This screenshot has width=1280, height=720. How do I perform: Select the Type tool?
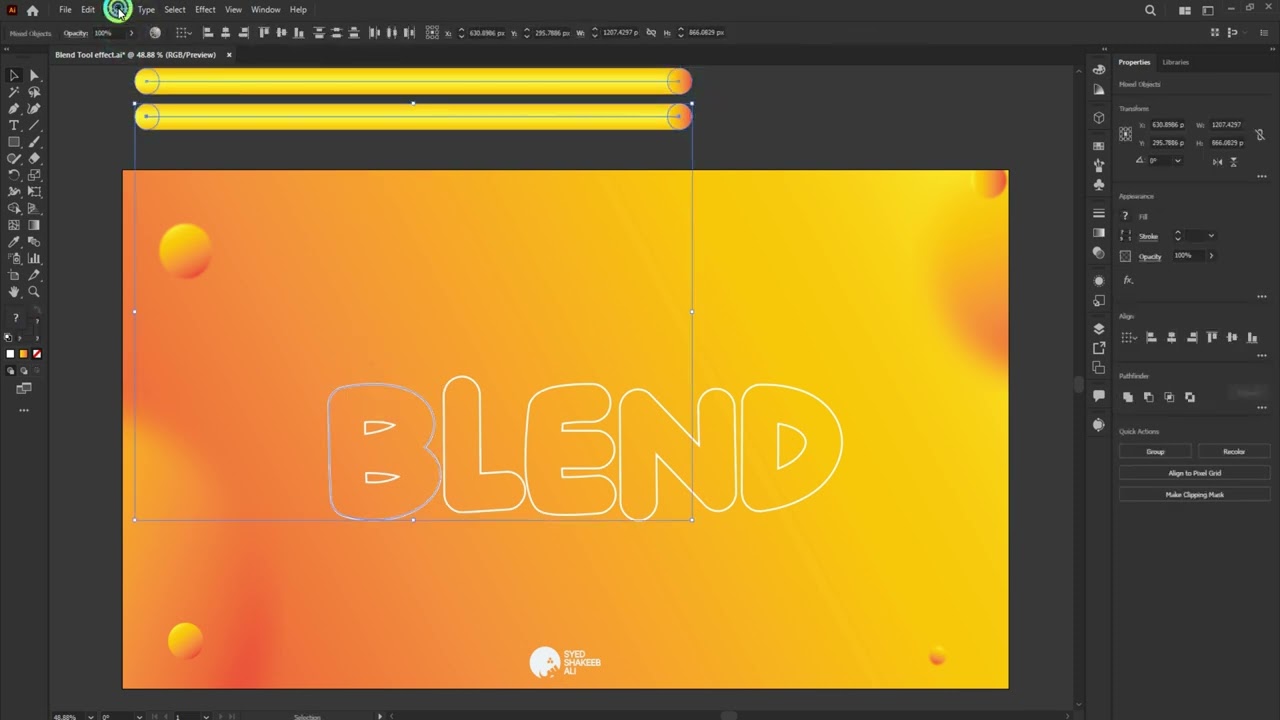[14, 125]
